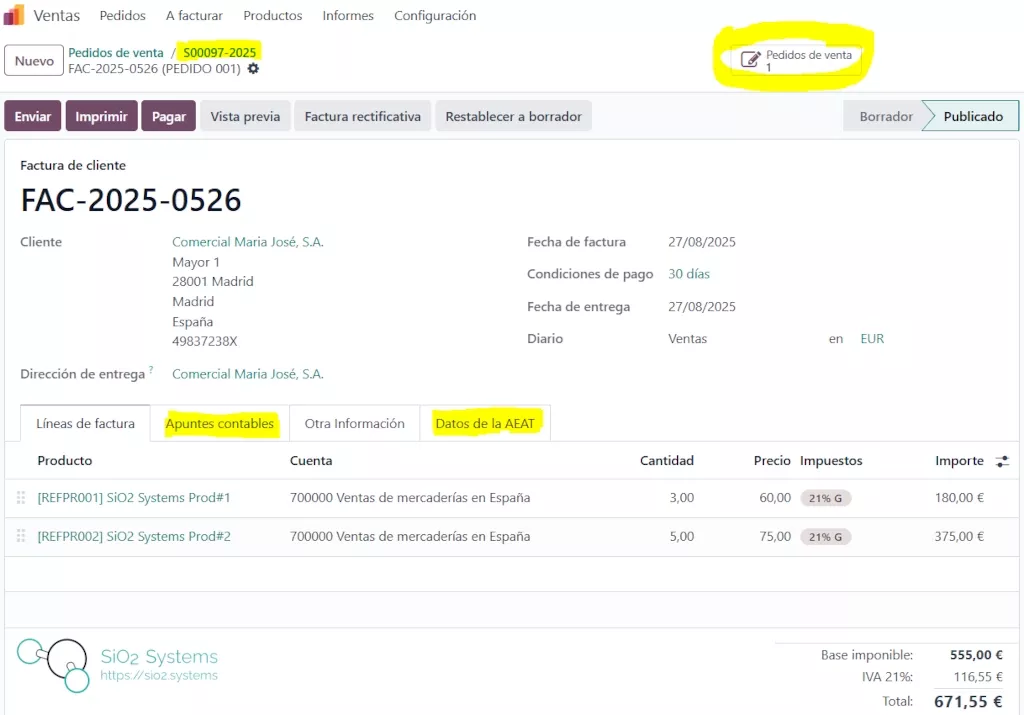Select the Borrador status stage
This screenshot has height=715, width=1024.
point(885,117)
